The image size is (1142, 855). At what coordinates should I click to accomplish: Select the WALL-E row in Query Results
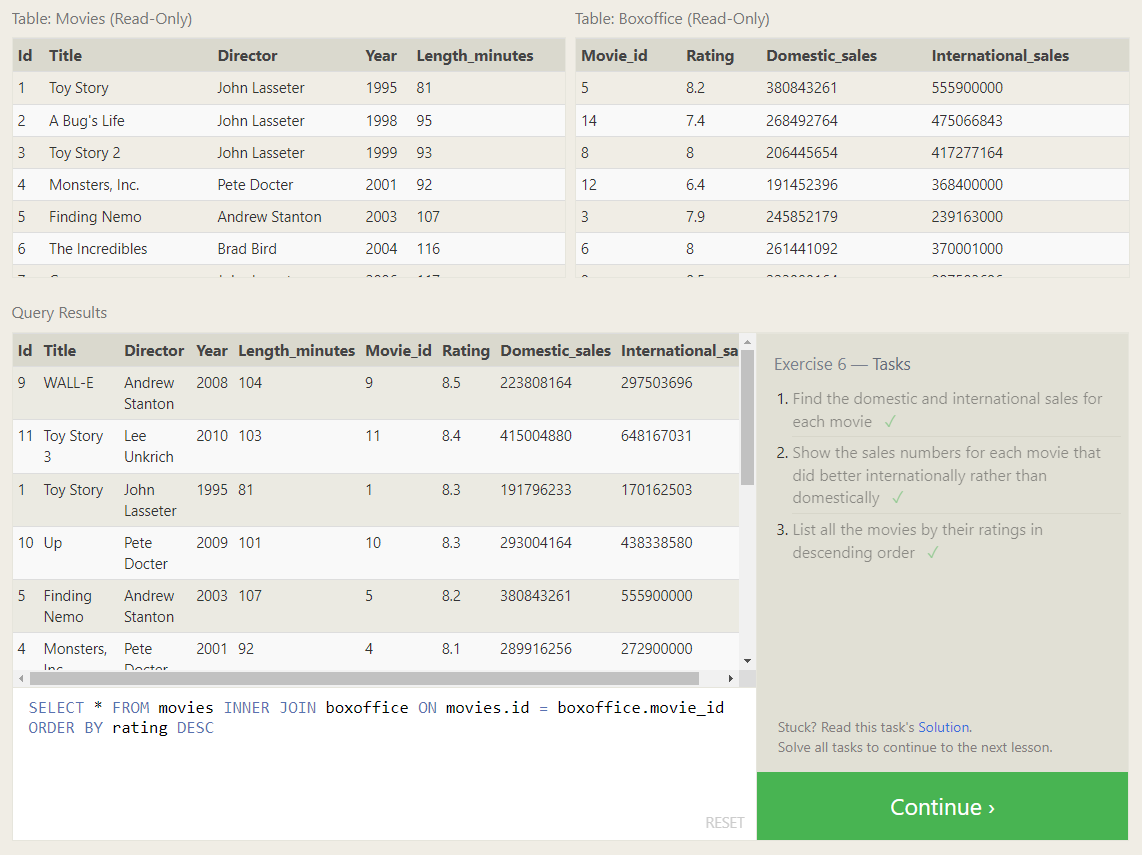(x=375, y=393)
